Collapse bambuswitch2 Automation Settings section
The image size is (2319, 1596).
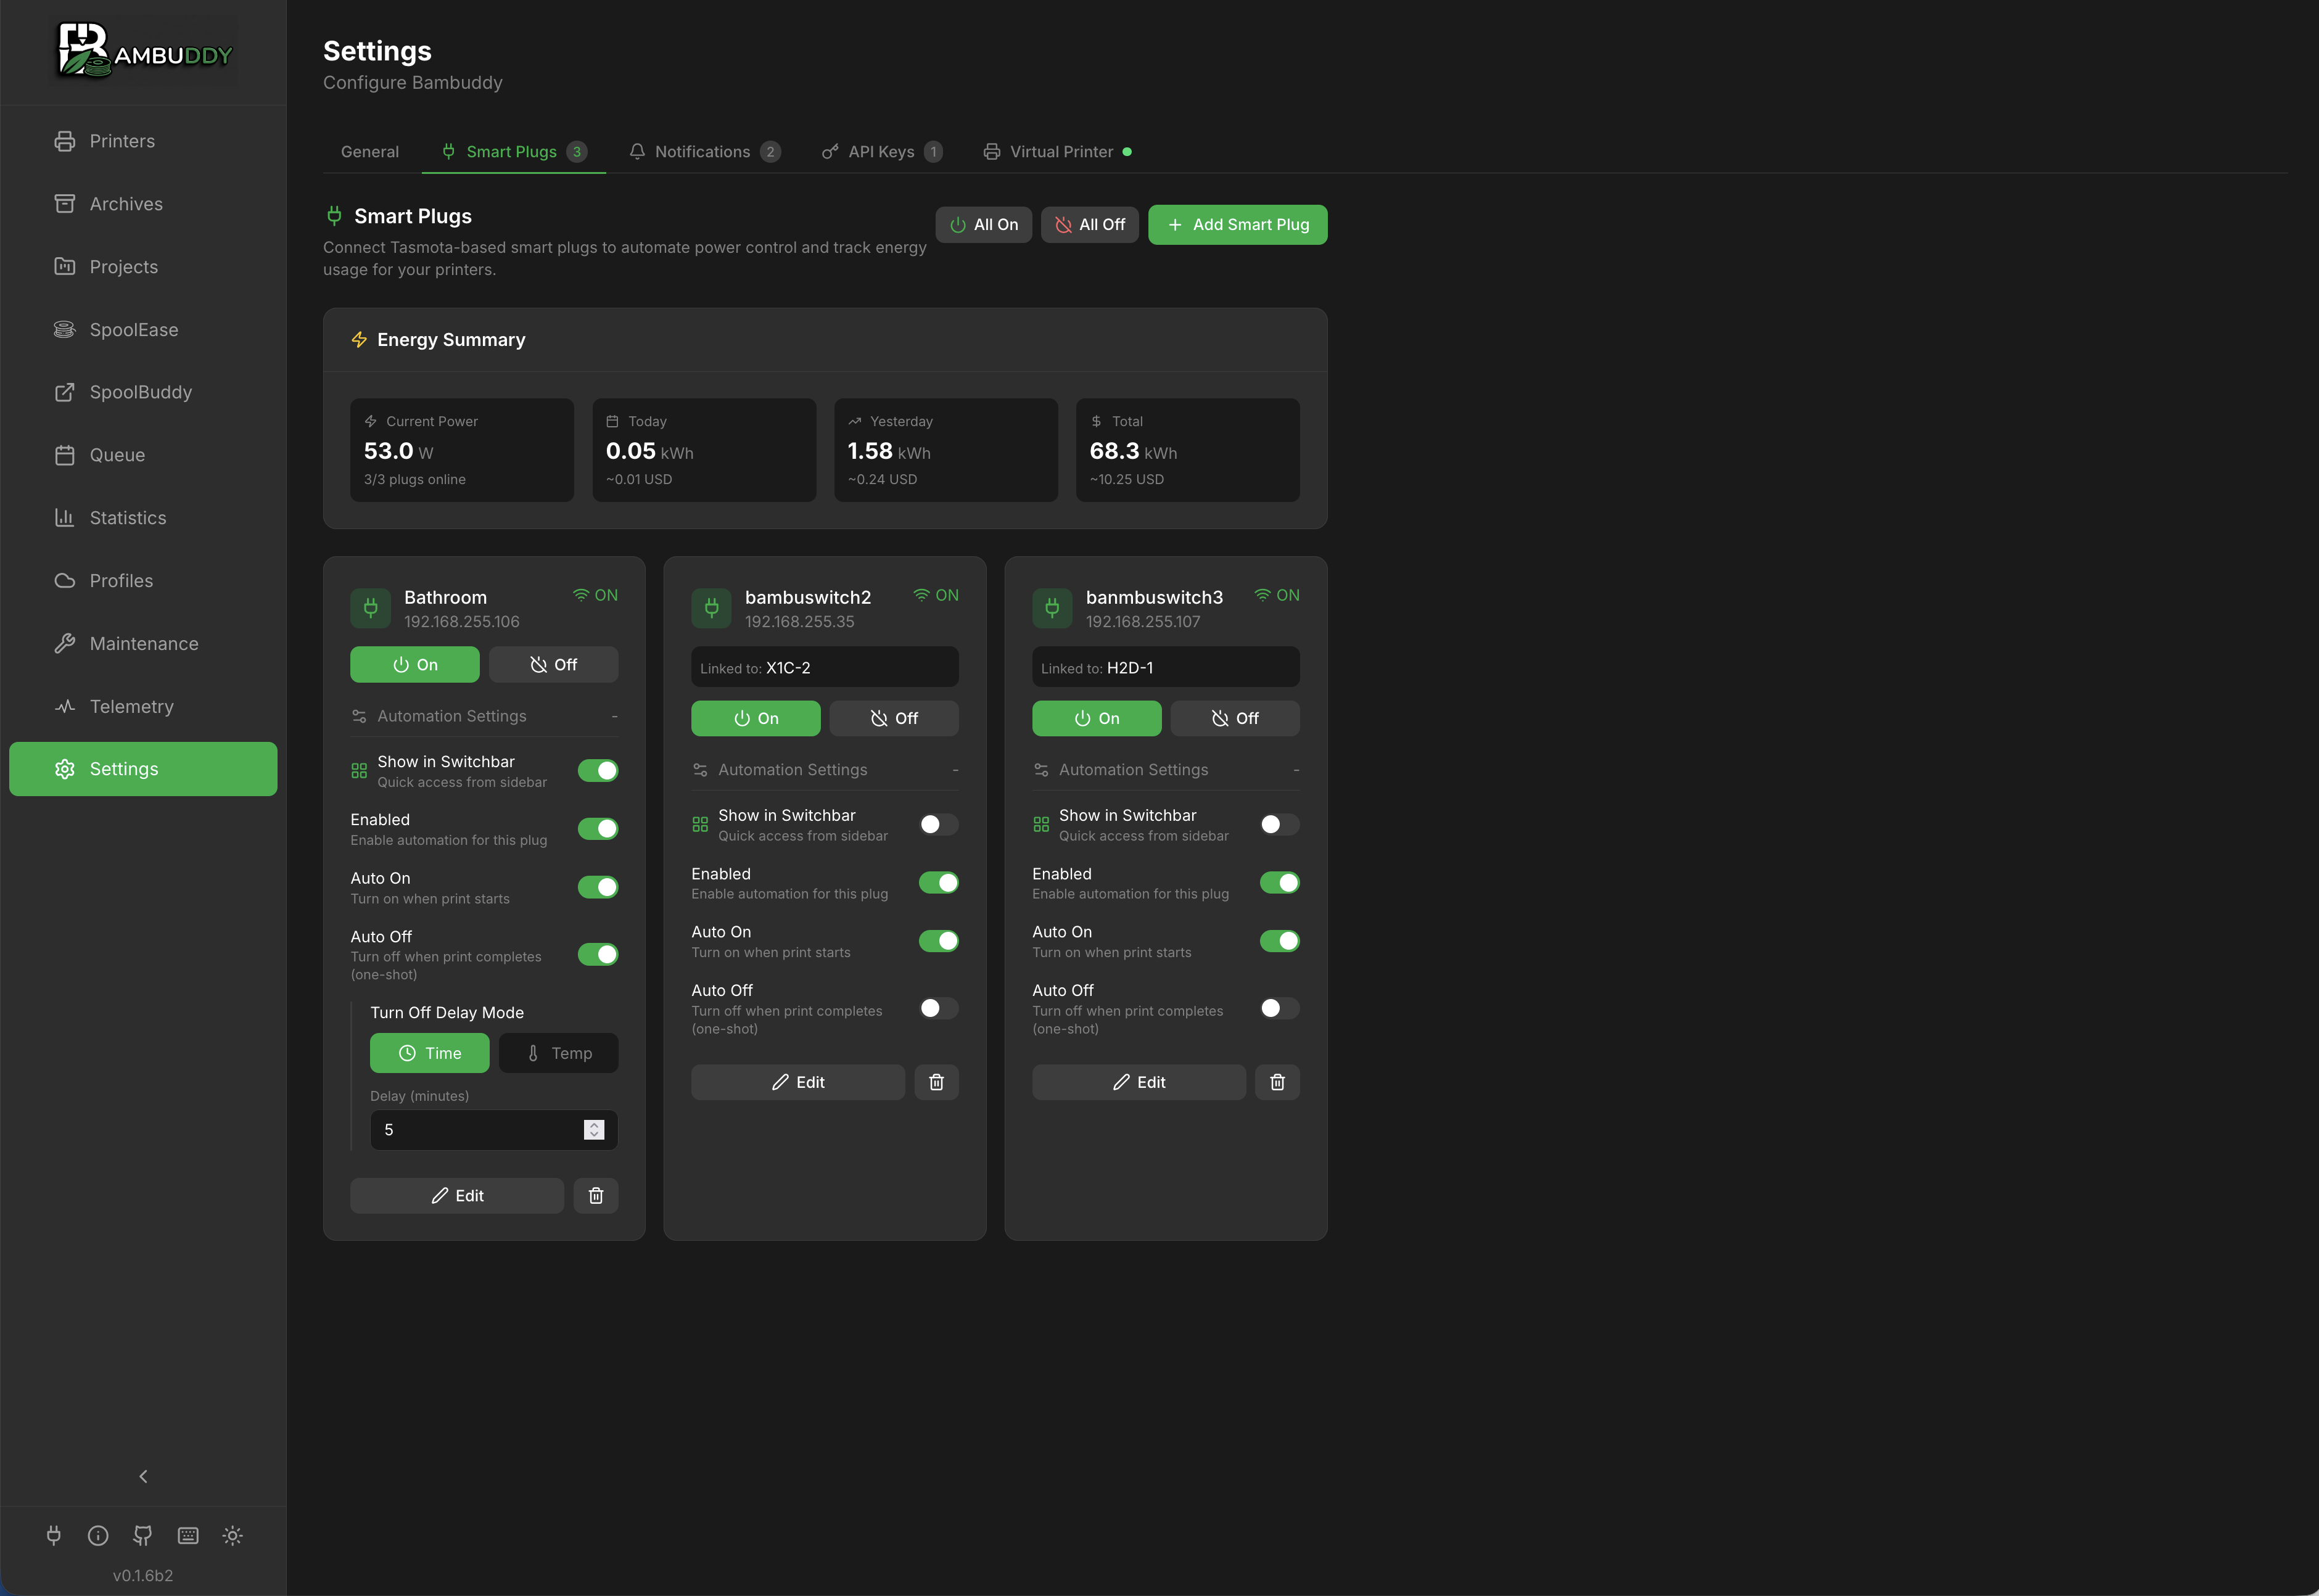pos(825,770)
